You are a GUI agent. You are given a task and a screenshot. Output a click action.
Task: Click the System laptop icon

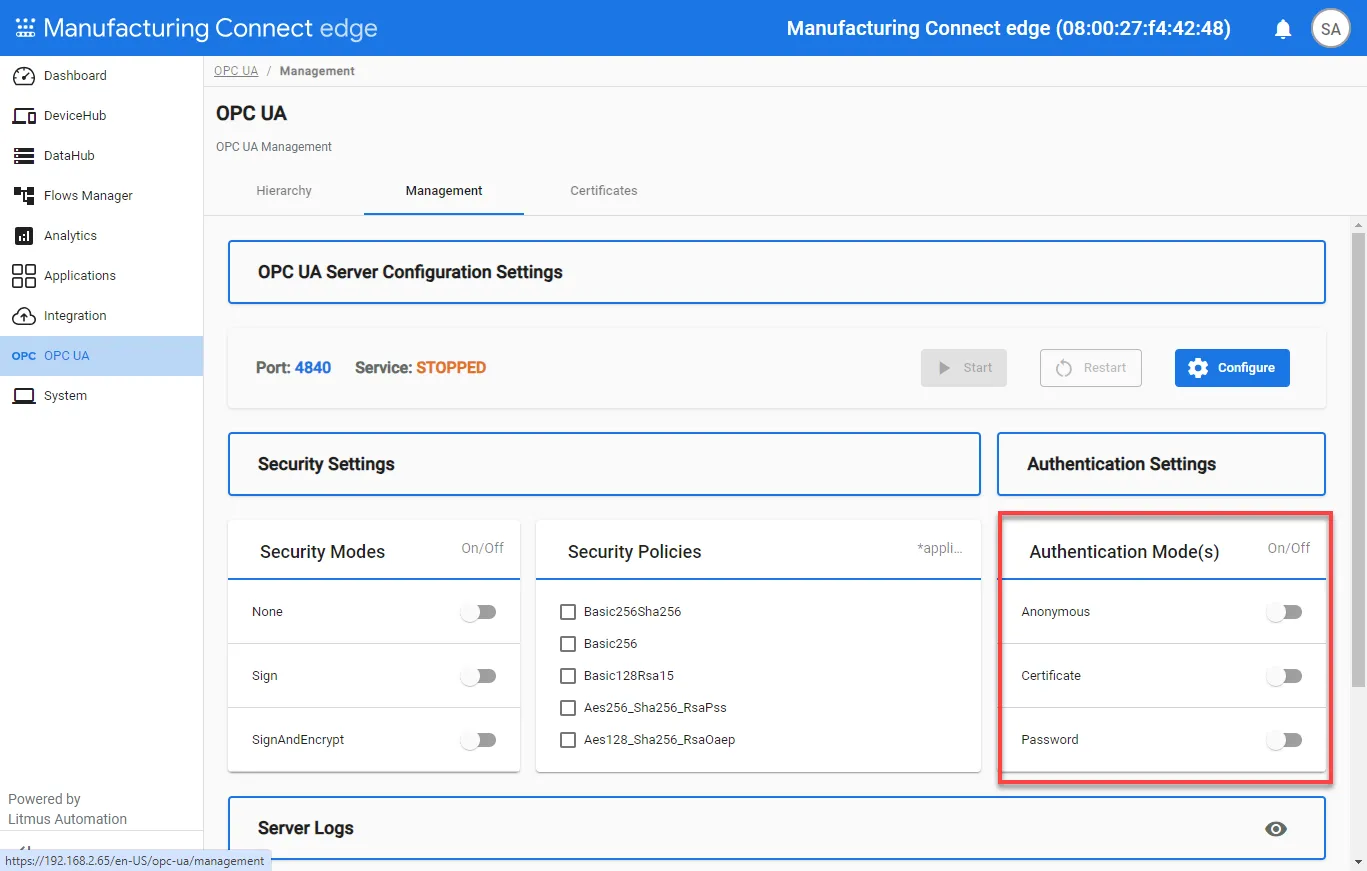tap(24, 396)
